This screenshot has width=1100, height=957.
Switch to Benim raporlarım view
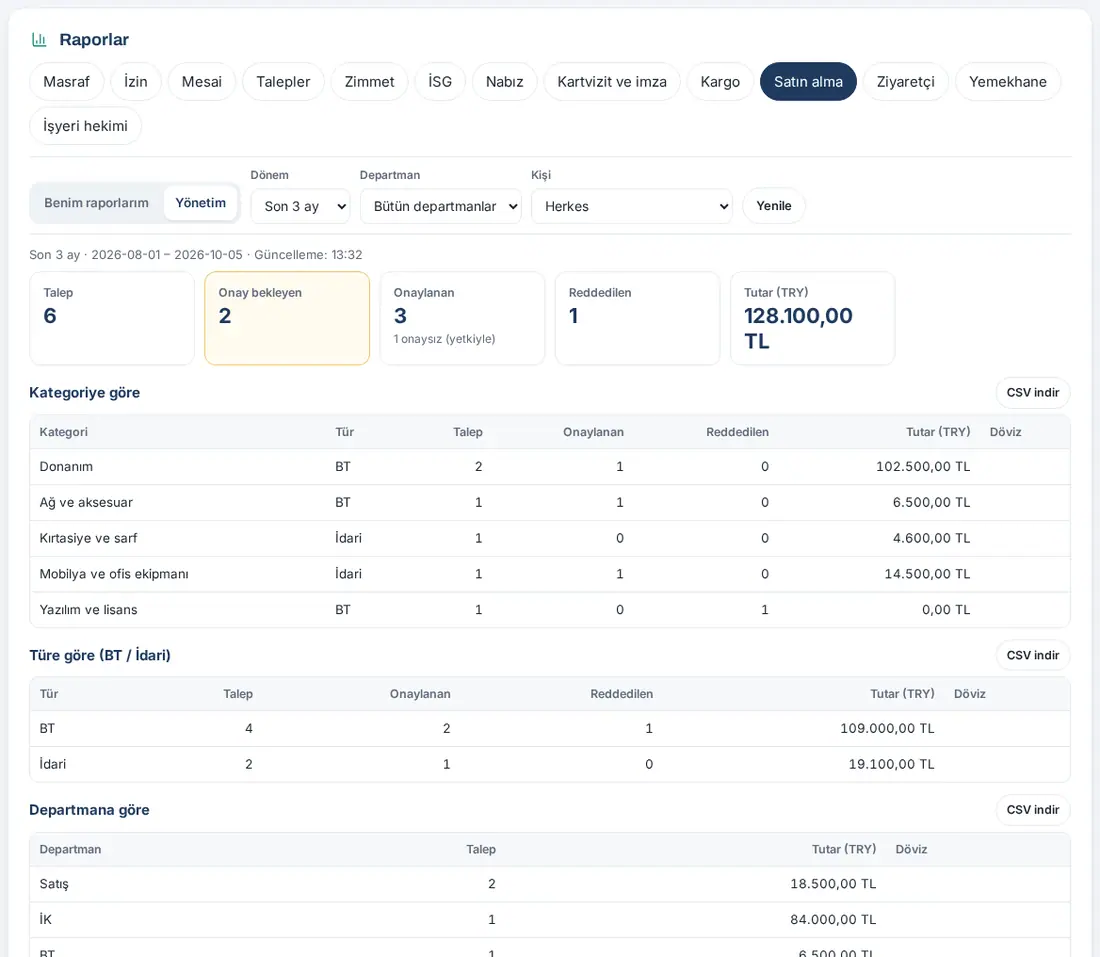[x=96, y=203]
